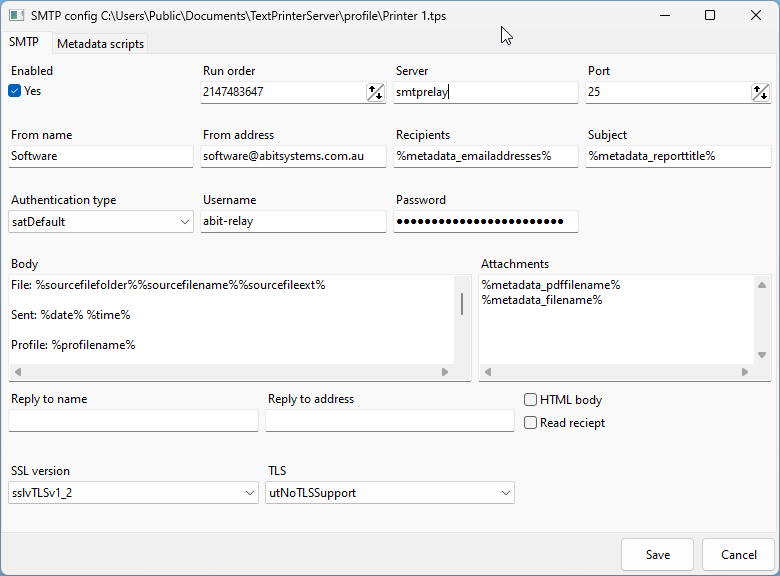Click the Port number field

[x=668, y=92]
